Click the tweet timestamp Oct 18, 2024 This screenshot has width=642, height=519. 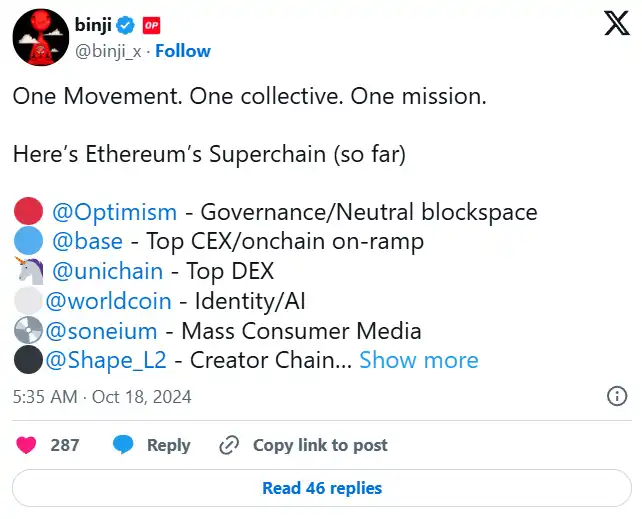click(x=102, y=397)
